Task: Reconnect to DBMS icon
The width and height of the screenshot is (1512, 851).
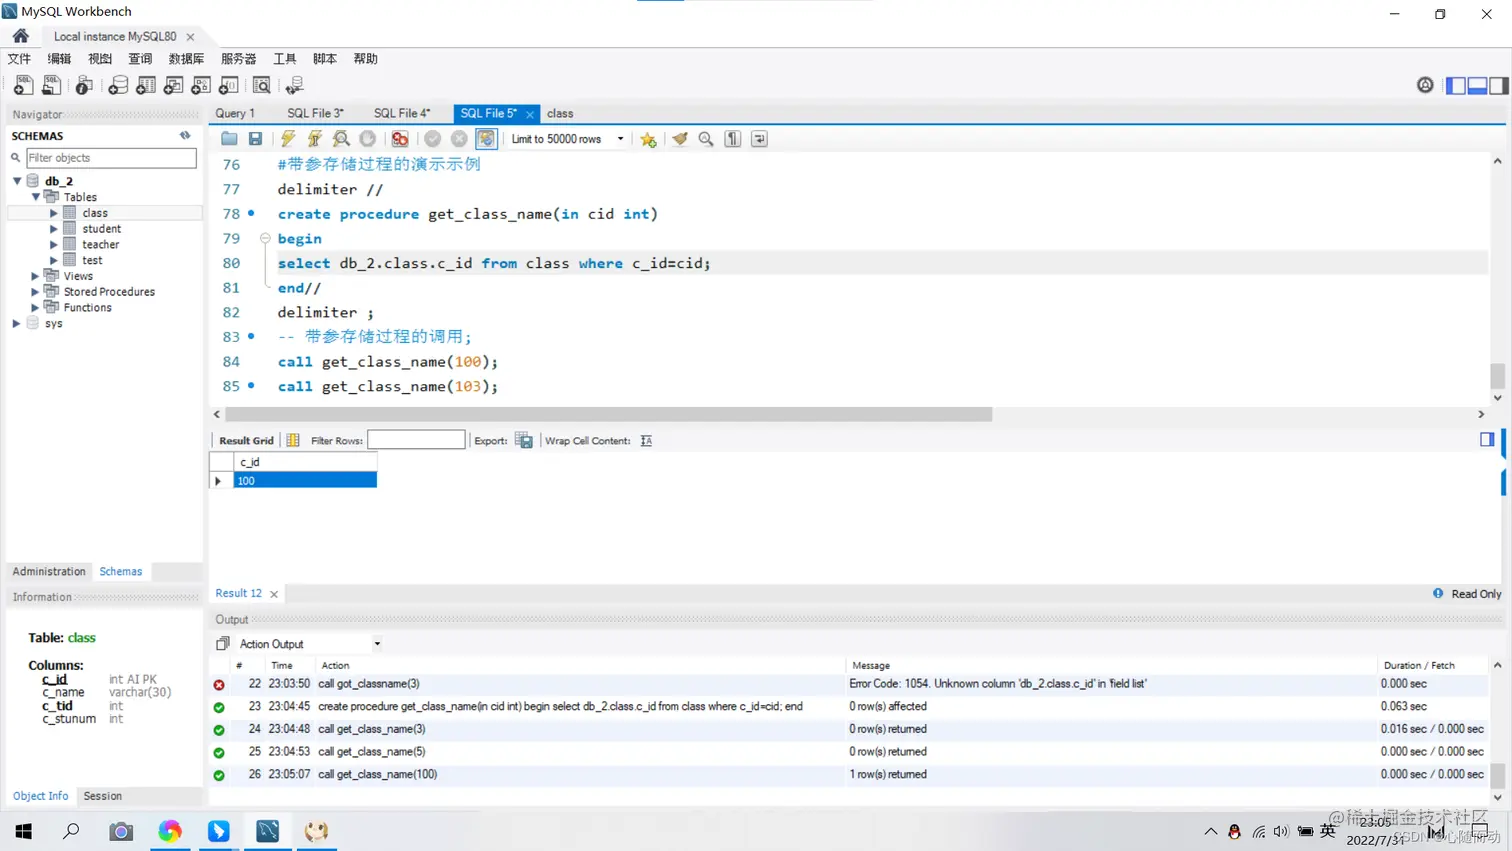Action: pos(295,86)
